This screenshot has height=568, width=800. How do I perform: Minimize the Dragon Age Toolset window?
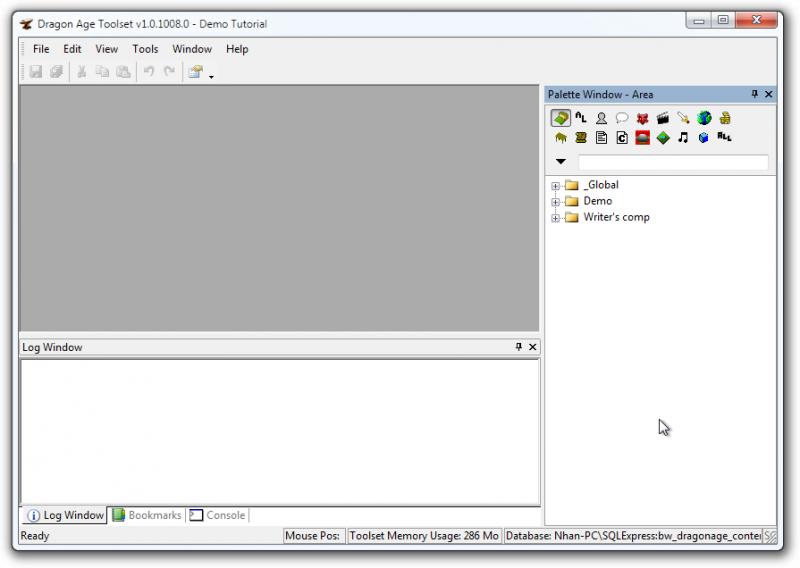[699, 20]
